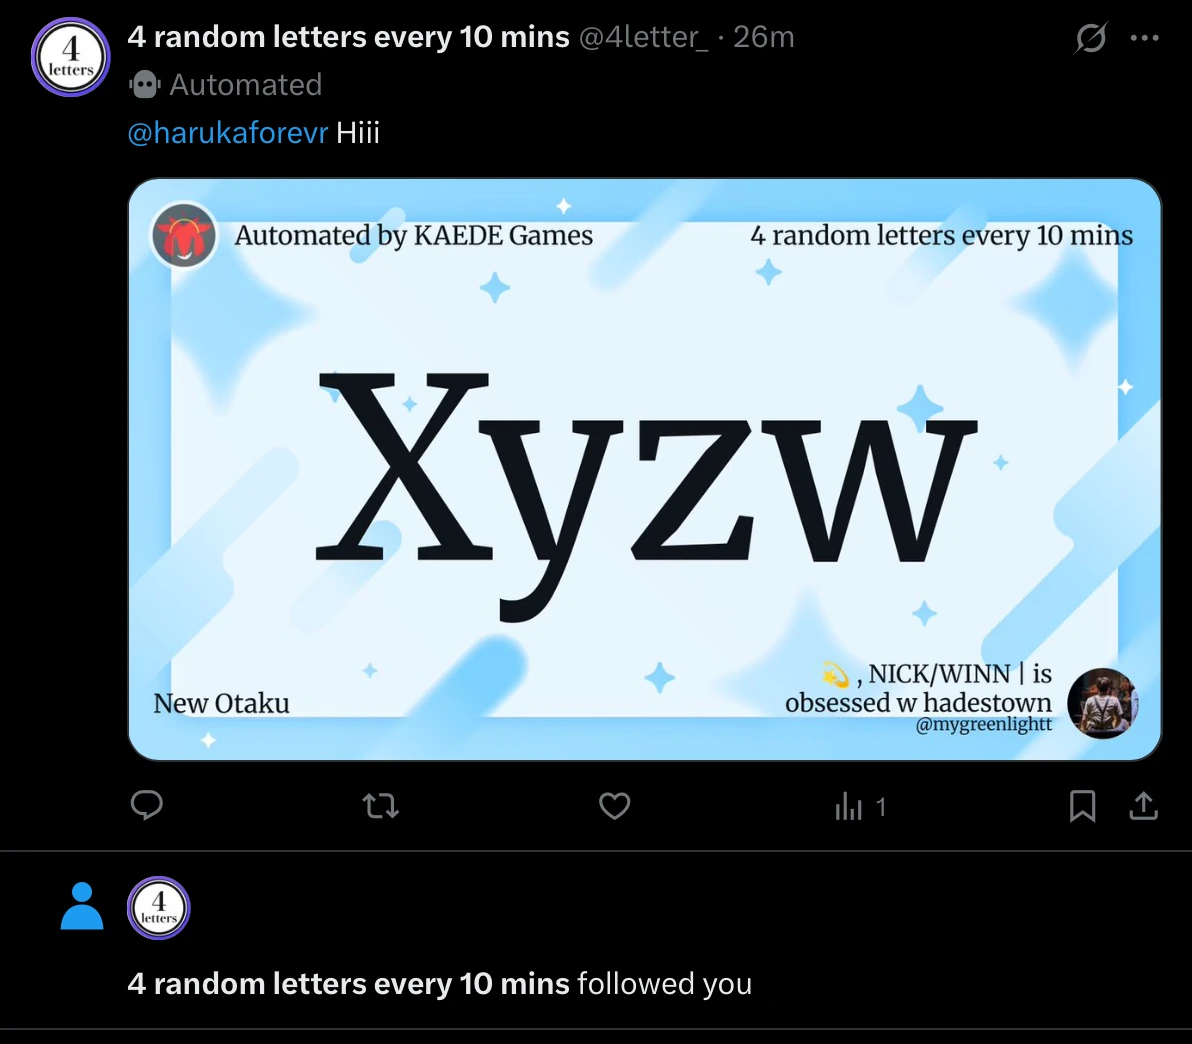
Task: Click the 26m timestamp
Action: tap(764, 36)
